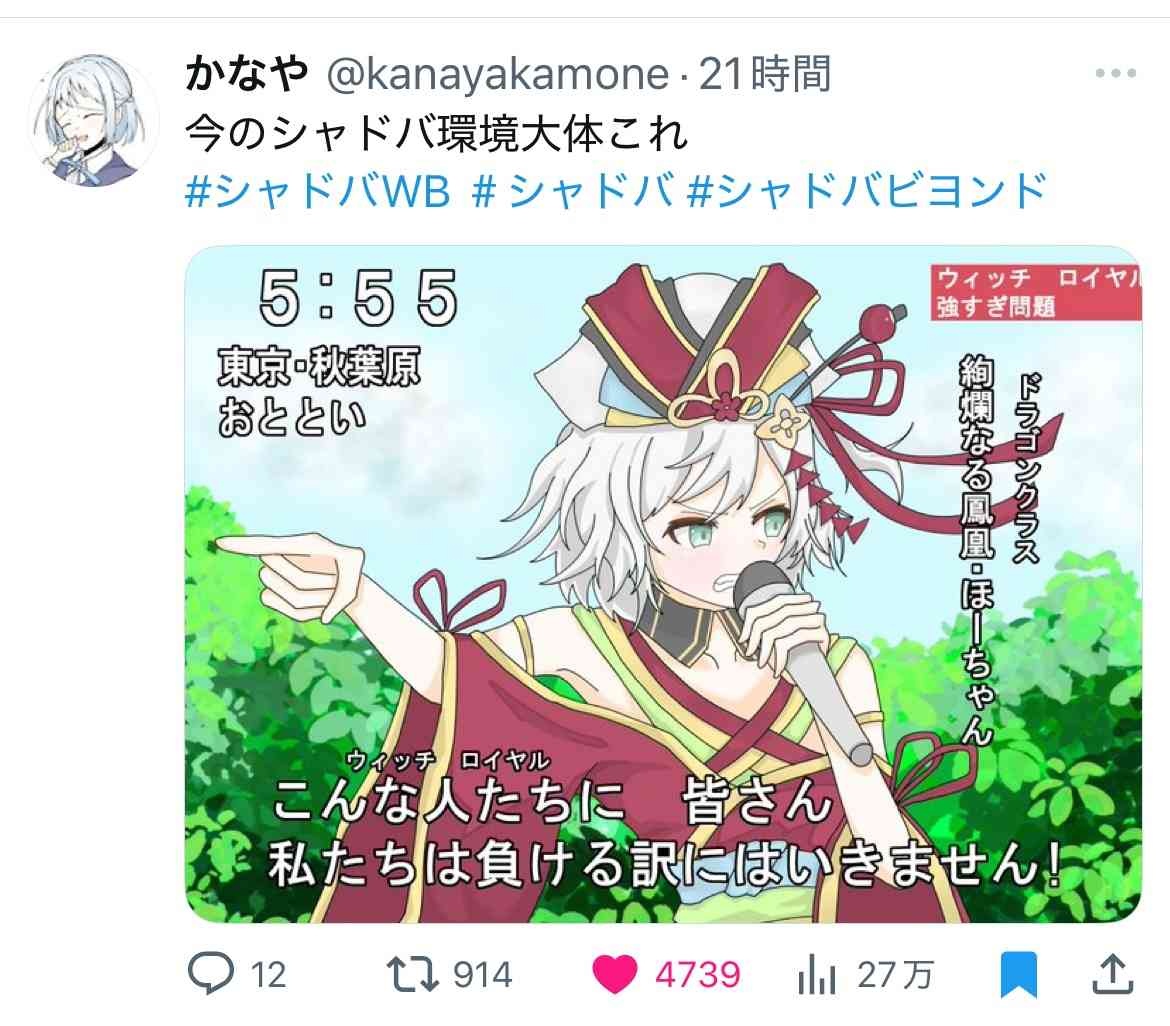Screen dimensions: 1170x1026
Task: Open the three-dot more options menu
Action: click(1116, 73)
